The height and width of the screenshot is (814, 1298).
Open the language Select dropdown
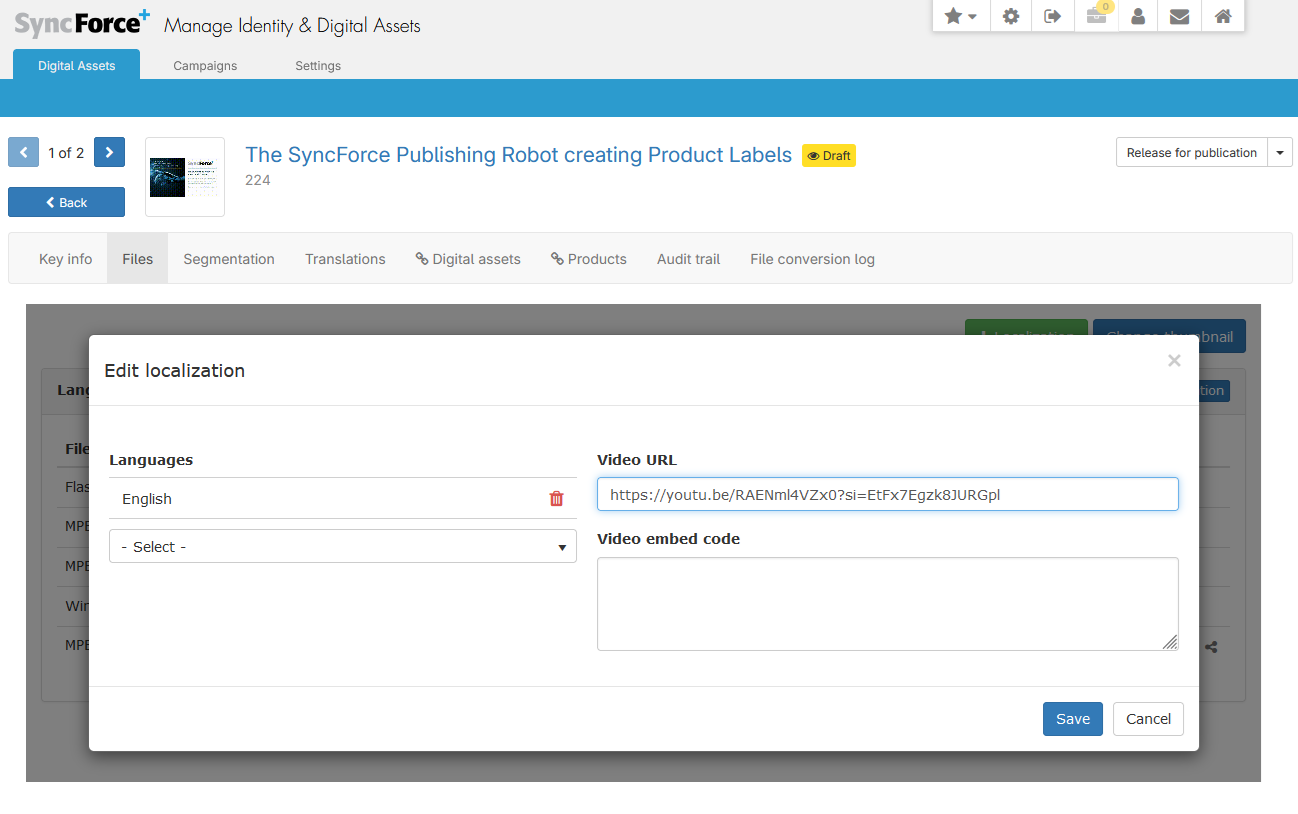click(343, 546)
